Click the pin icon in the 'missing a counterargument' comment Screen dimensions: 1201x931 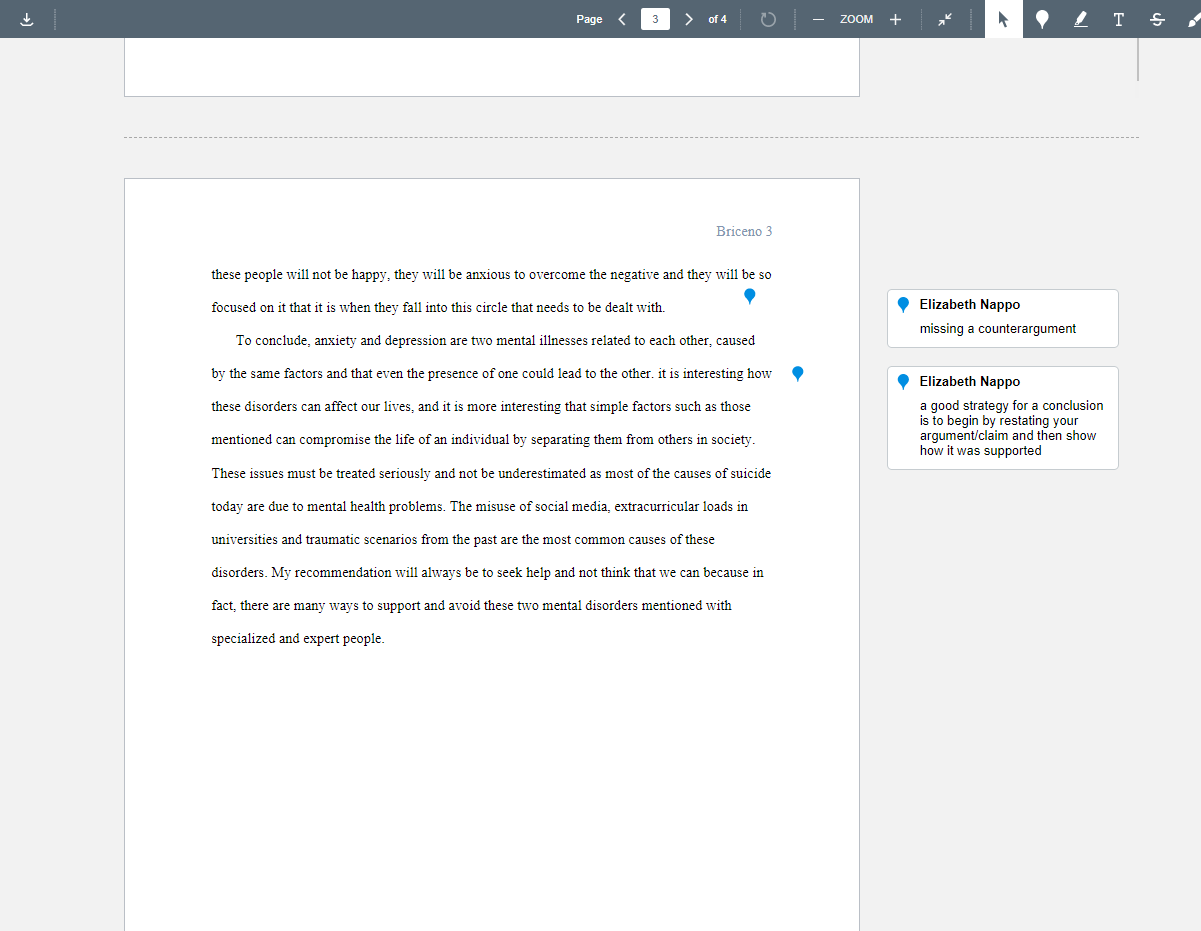pyautogui.click(x=903, y=305)
